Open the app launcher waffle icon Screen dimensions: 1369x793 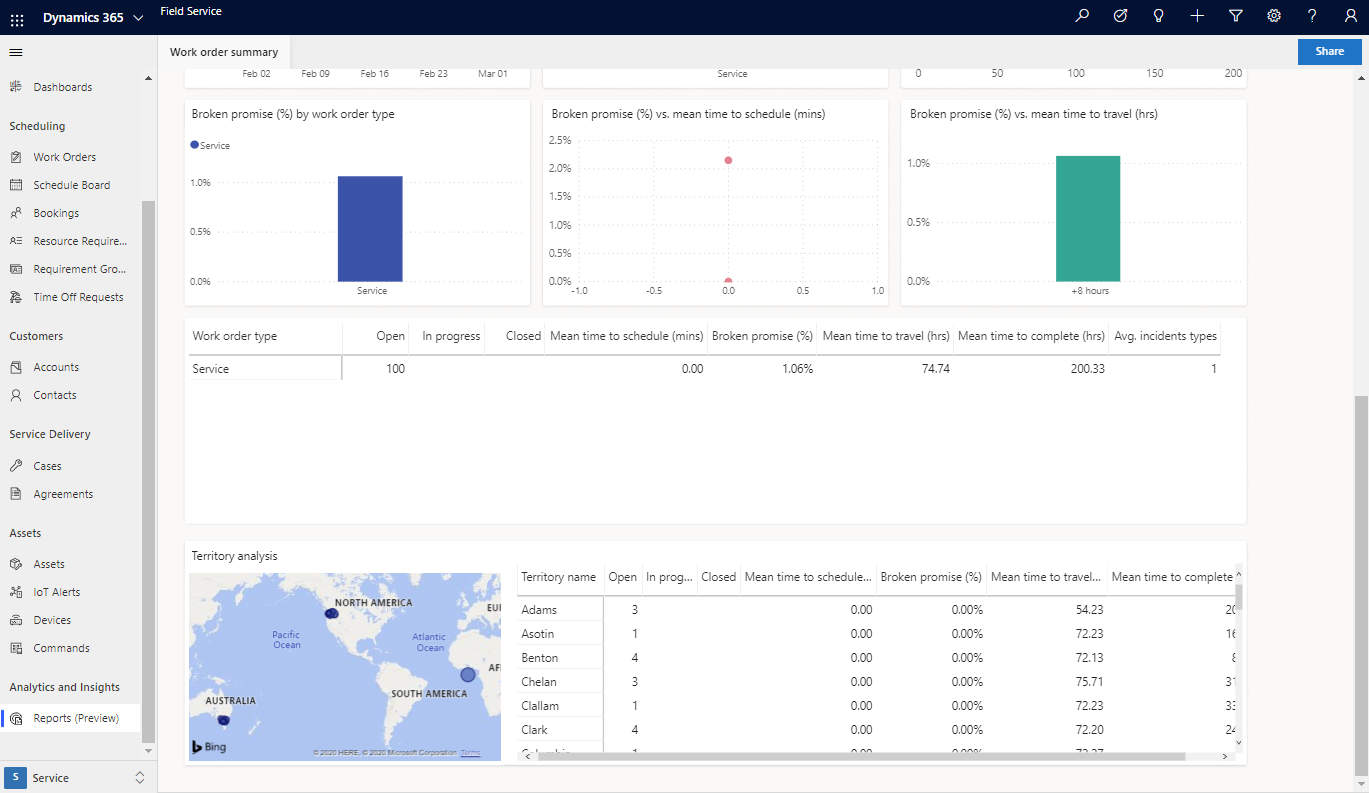click(x=17, y=18)
